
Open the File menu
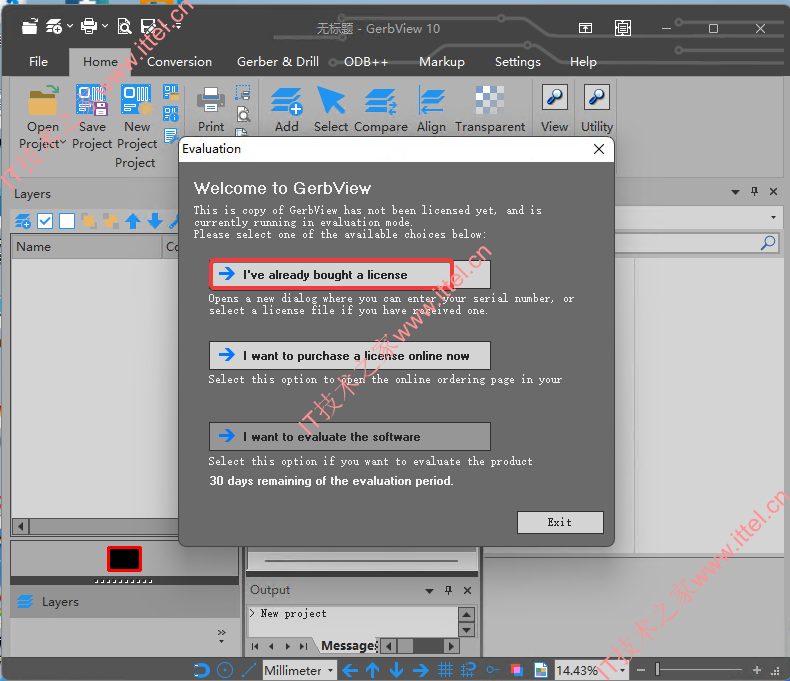(x=38, y=62)
